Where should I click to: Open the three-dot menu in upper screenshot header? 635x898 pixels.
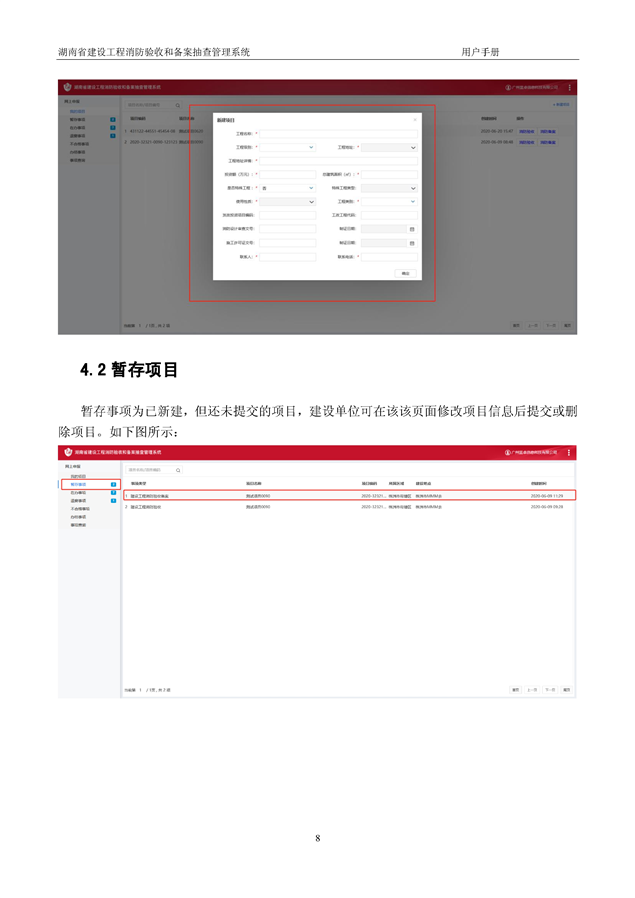(569, 88)
